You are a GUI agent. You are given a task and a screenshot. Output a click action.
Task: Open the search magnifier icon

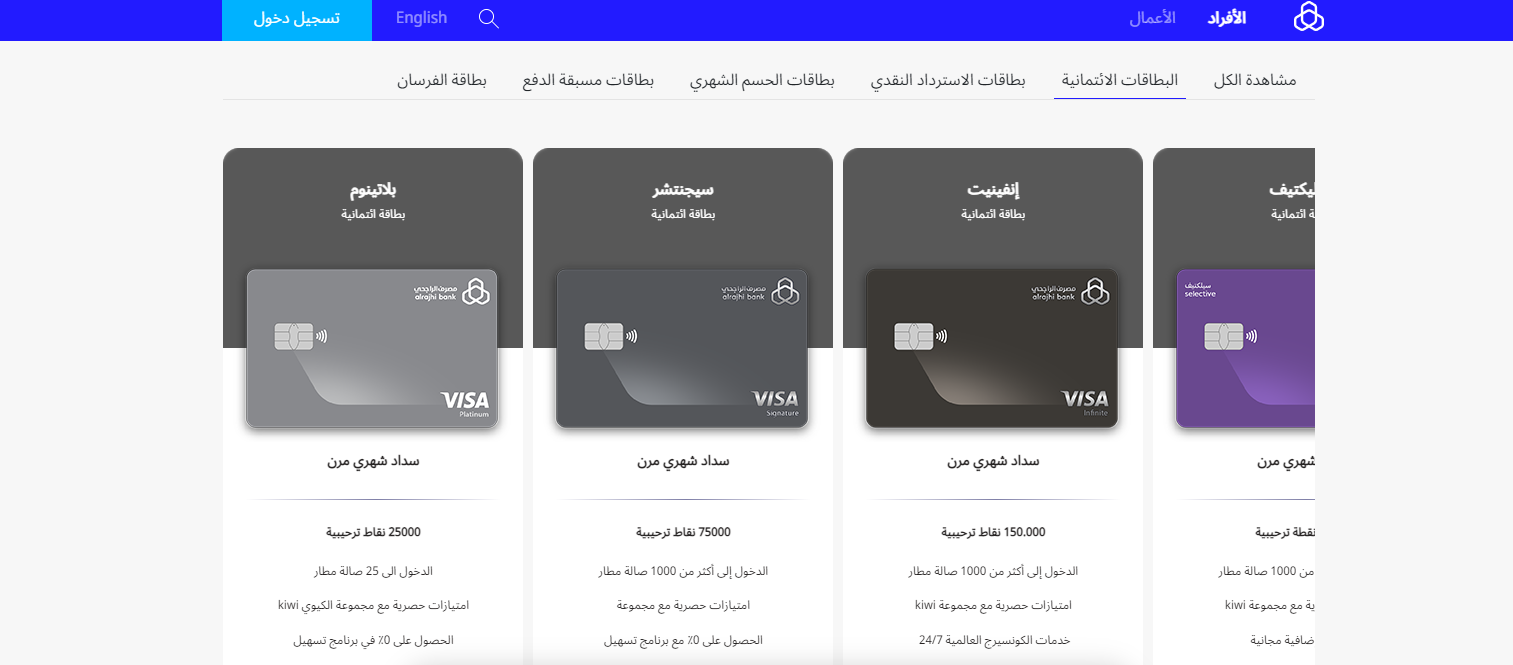click(x=488, y=18)
